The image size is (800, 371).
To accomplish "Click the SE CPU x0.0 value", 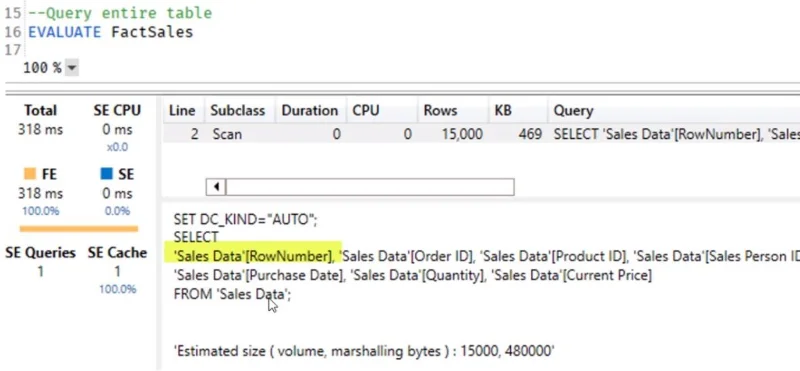I will 117,147.
